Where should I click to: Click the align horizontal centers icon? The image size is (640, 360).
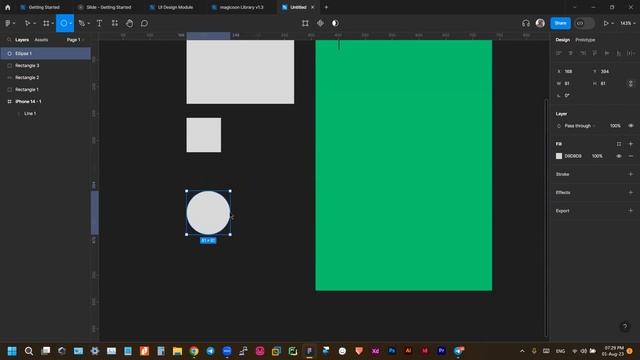pyautogui.click(x=571, y=53)
